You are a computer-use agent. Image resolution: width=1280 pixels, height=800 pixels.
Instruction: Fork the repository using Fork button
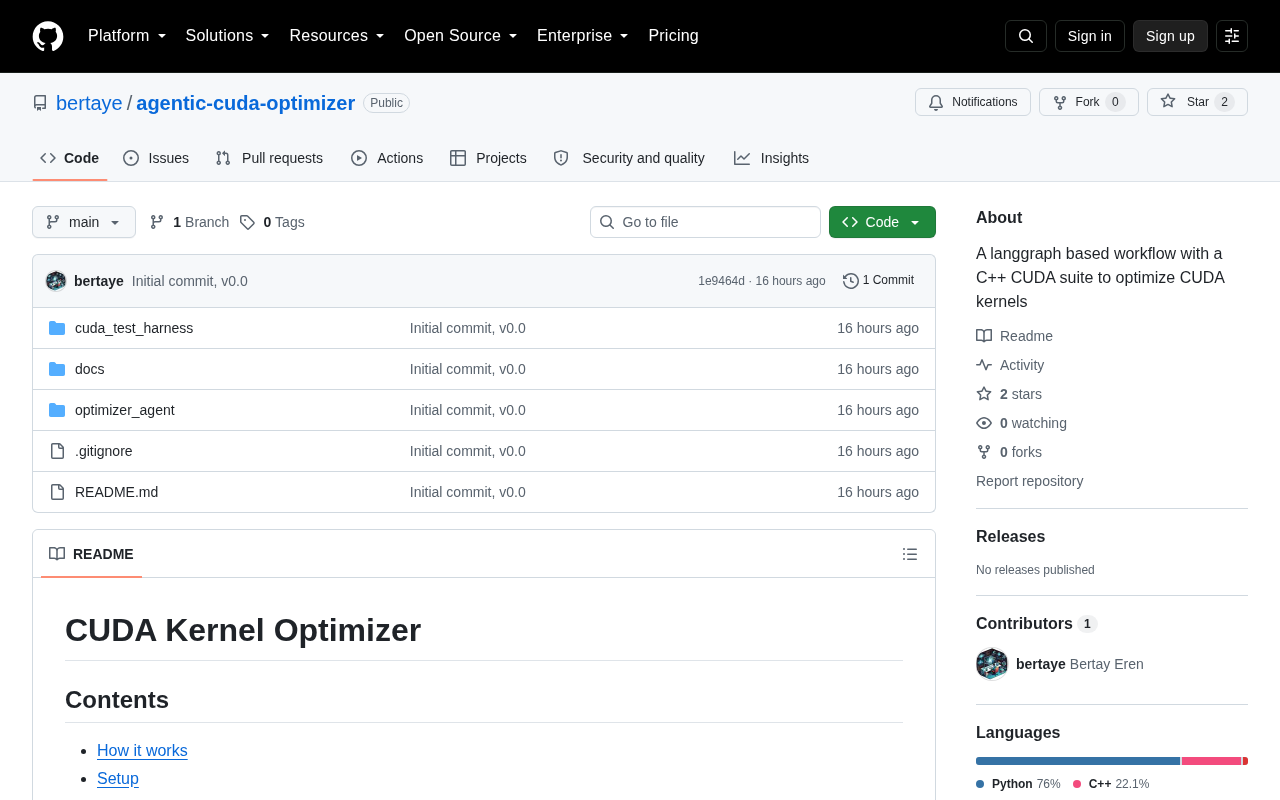pos(1088,102)
